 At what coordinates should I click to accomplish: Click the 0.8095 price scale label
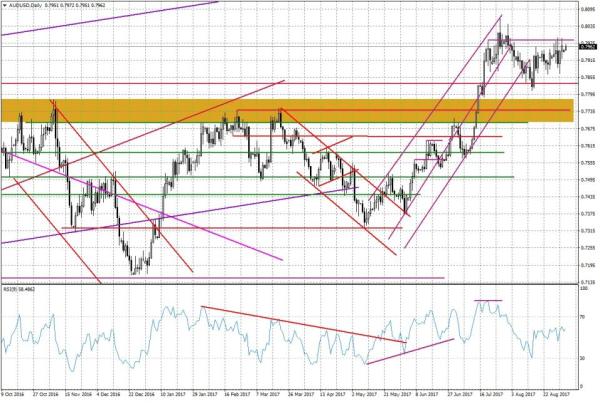(587, 9)
